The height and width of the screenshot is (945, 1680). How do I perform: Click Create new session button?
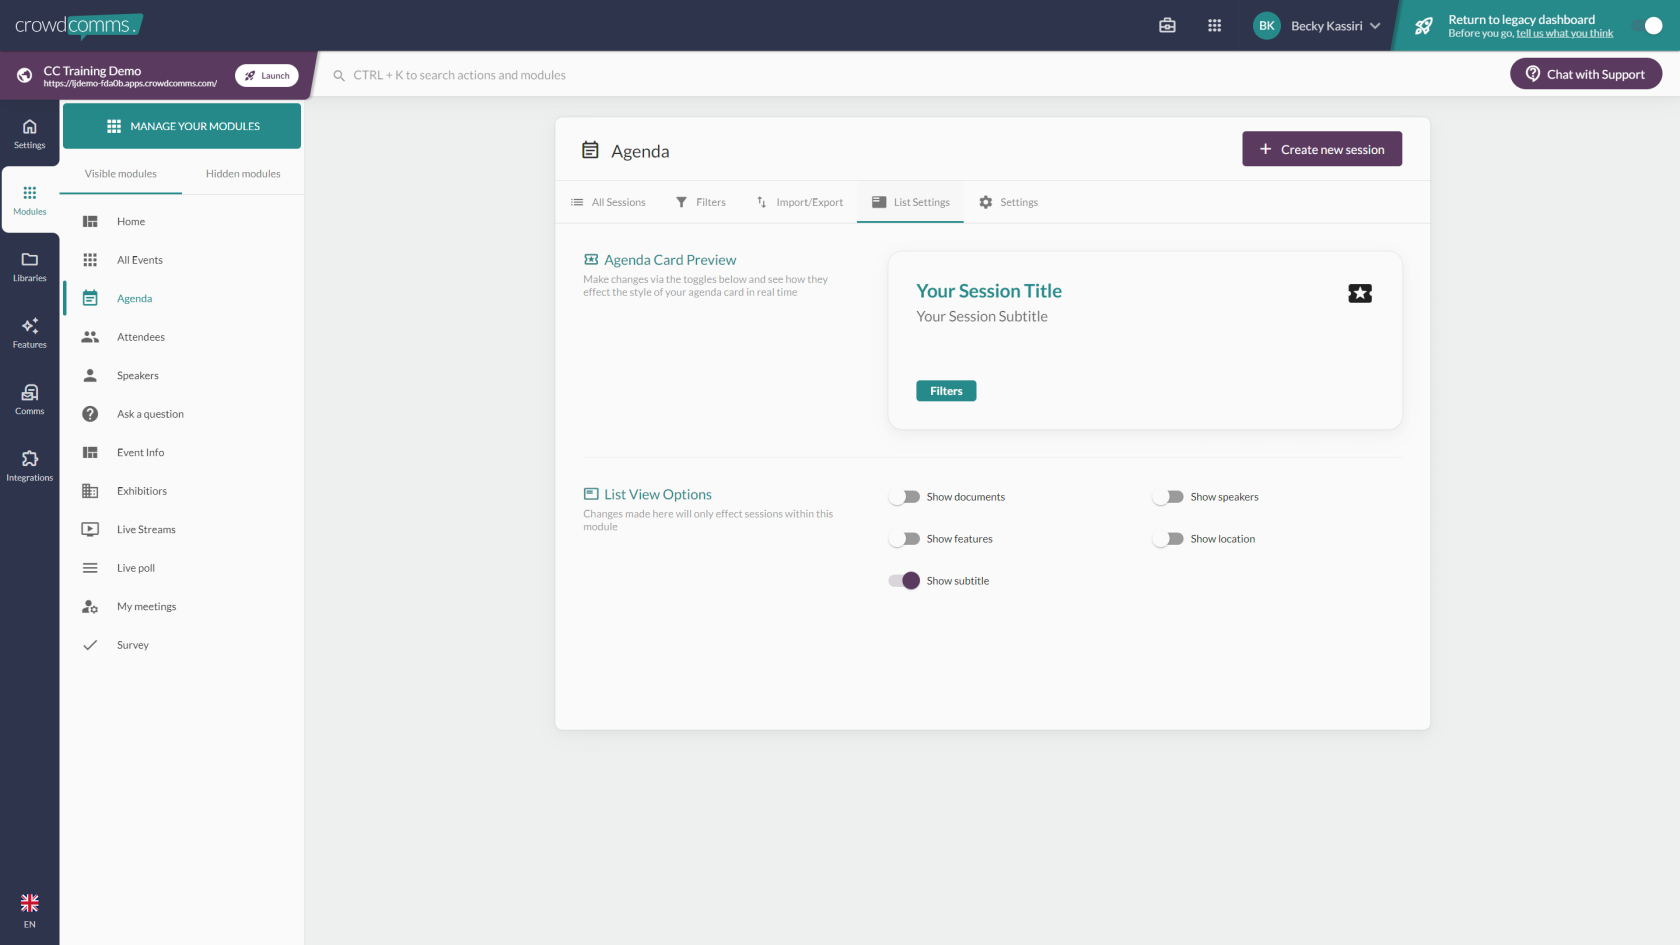pos(1322,149)
